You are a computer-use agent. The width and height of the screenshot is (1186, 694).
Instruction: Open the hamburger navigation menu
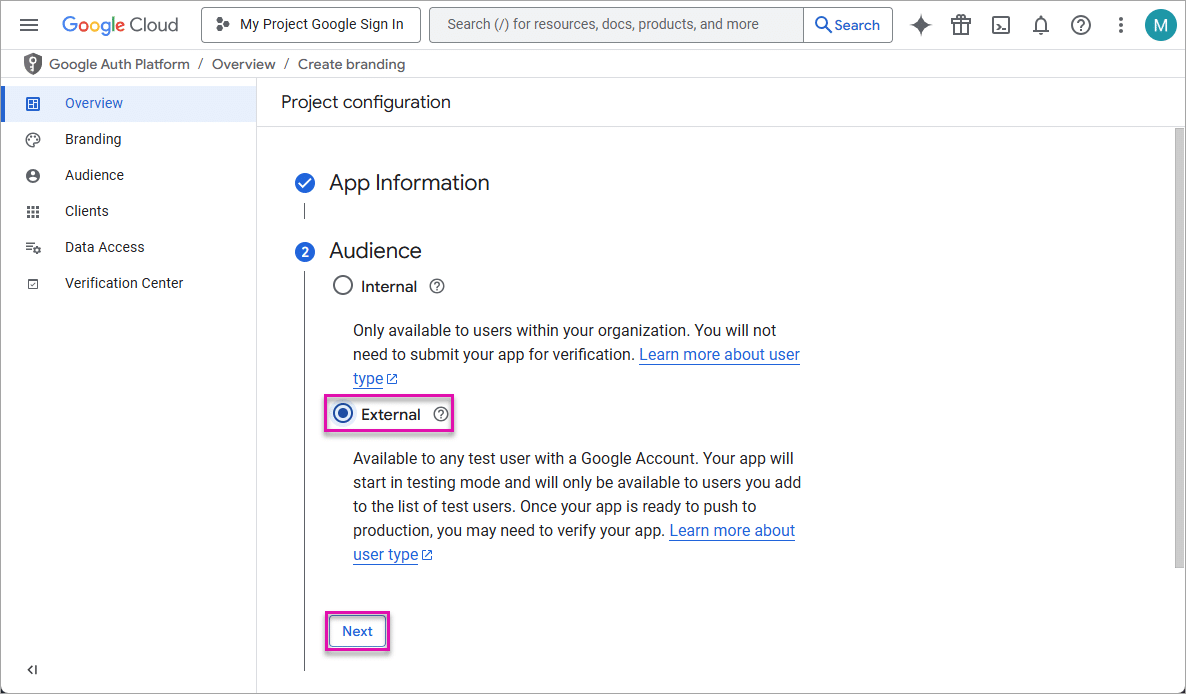(x=29, y=24)
